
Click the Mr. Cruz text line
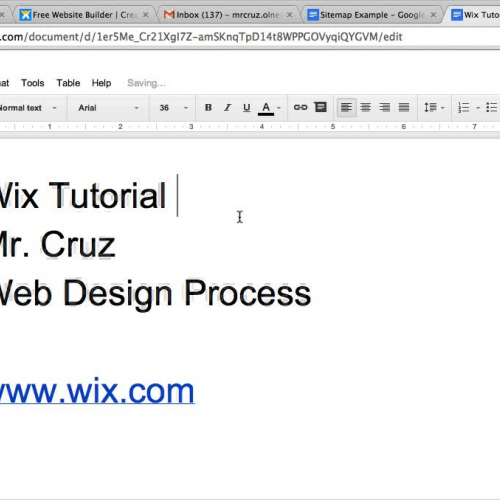coord(57,244)
